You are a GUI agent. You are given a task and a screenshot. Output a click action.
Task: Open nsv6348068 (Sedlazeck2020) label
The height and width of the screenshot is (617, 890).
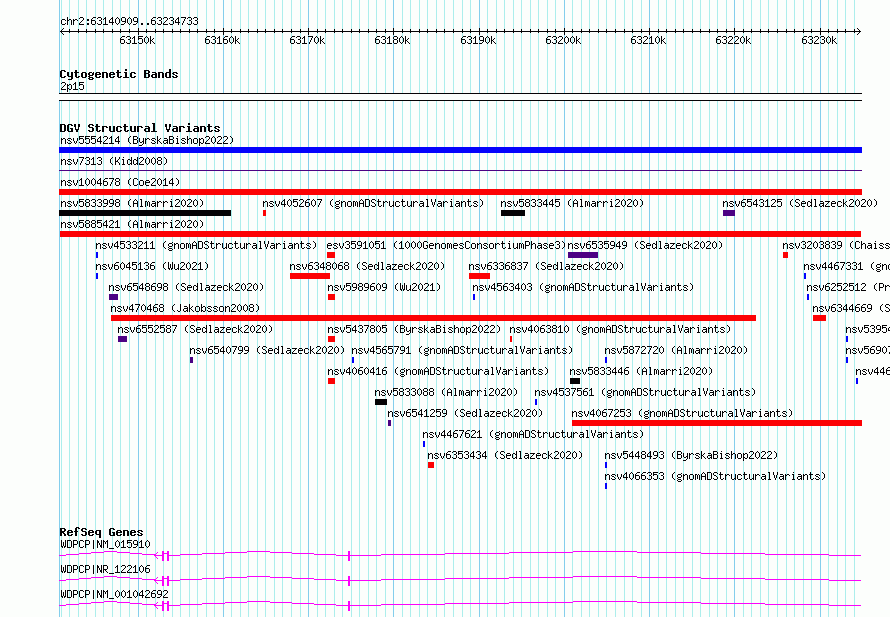(x=367, y=266)
